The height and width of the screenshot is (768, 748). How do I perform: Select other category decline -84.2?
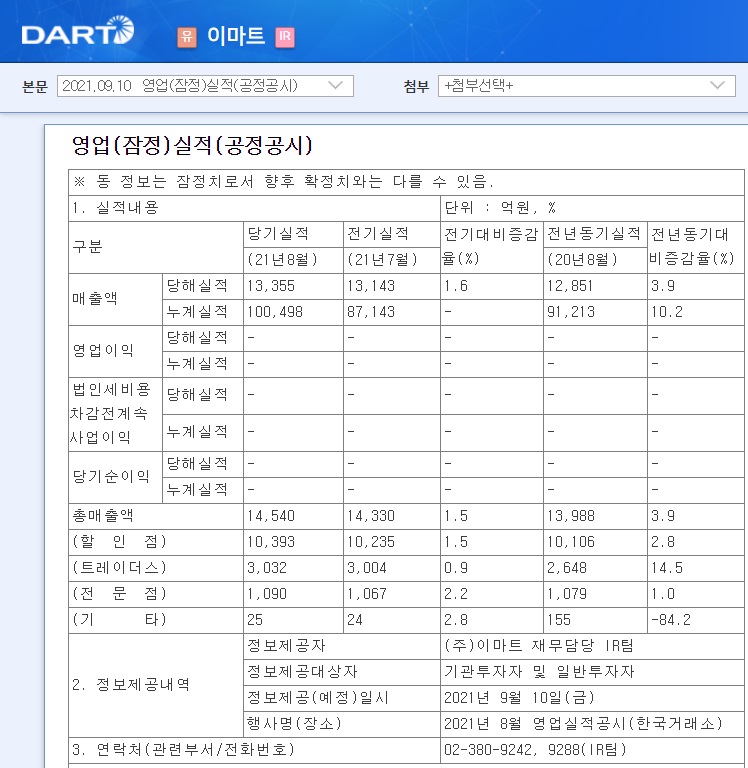click(x=671, y=620)
